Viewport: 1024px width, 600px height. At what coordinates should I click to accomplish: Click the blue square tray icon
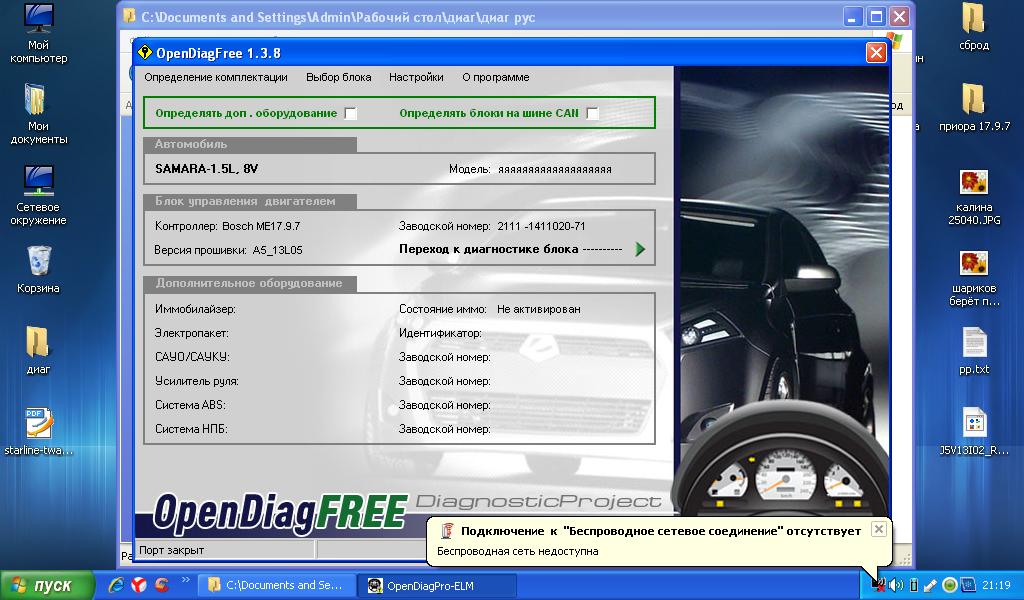click(968, 586)
